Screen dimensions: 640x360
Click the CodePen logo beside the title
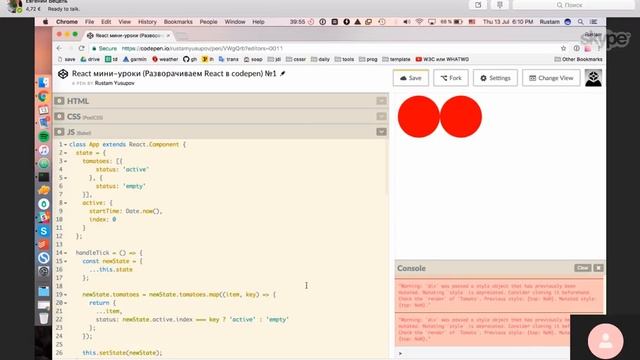[63, 74]
